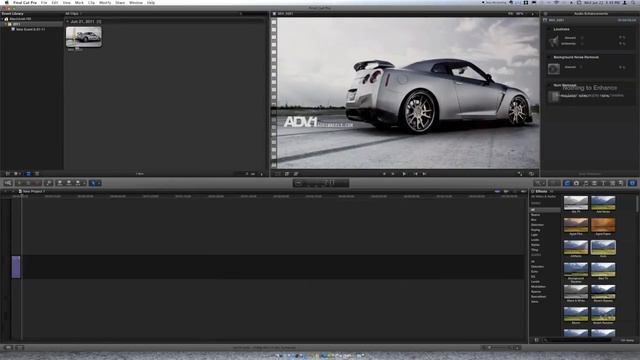Viewport: 640px width, 360px height.
Task: Open the All Clips filter dropdown
Action: [73, 13]
